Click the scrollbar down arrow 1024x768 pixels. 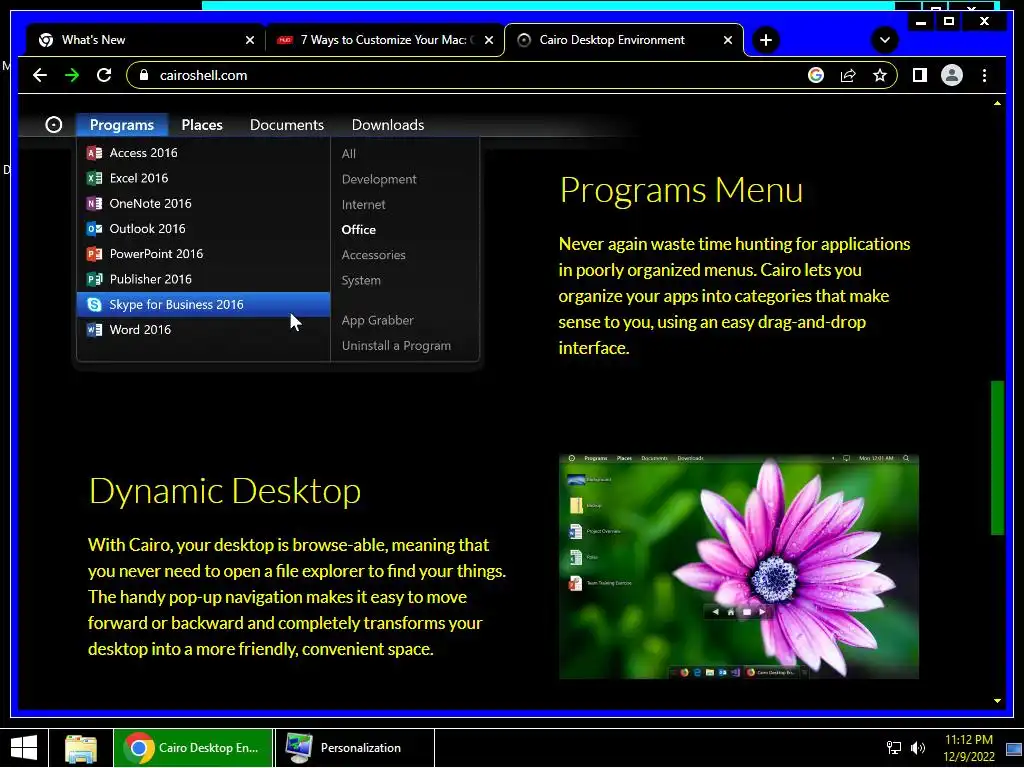pyautogui.click(x=997, y=701)
